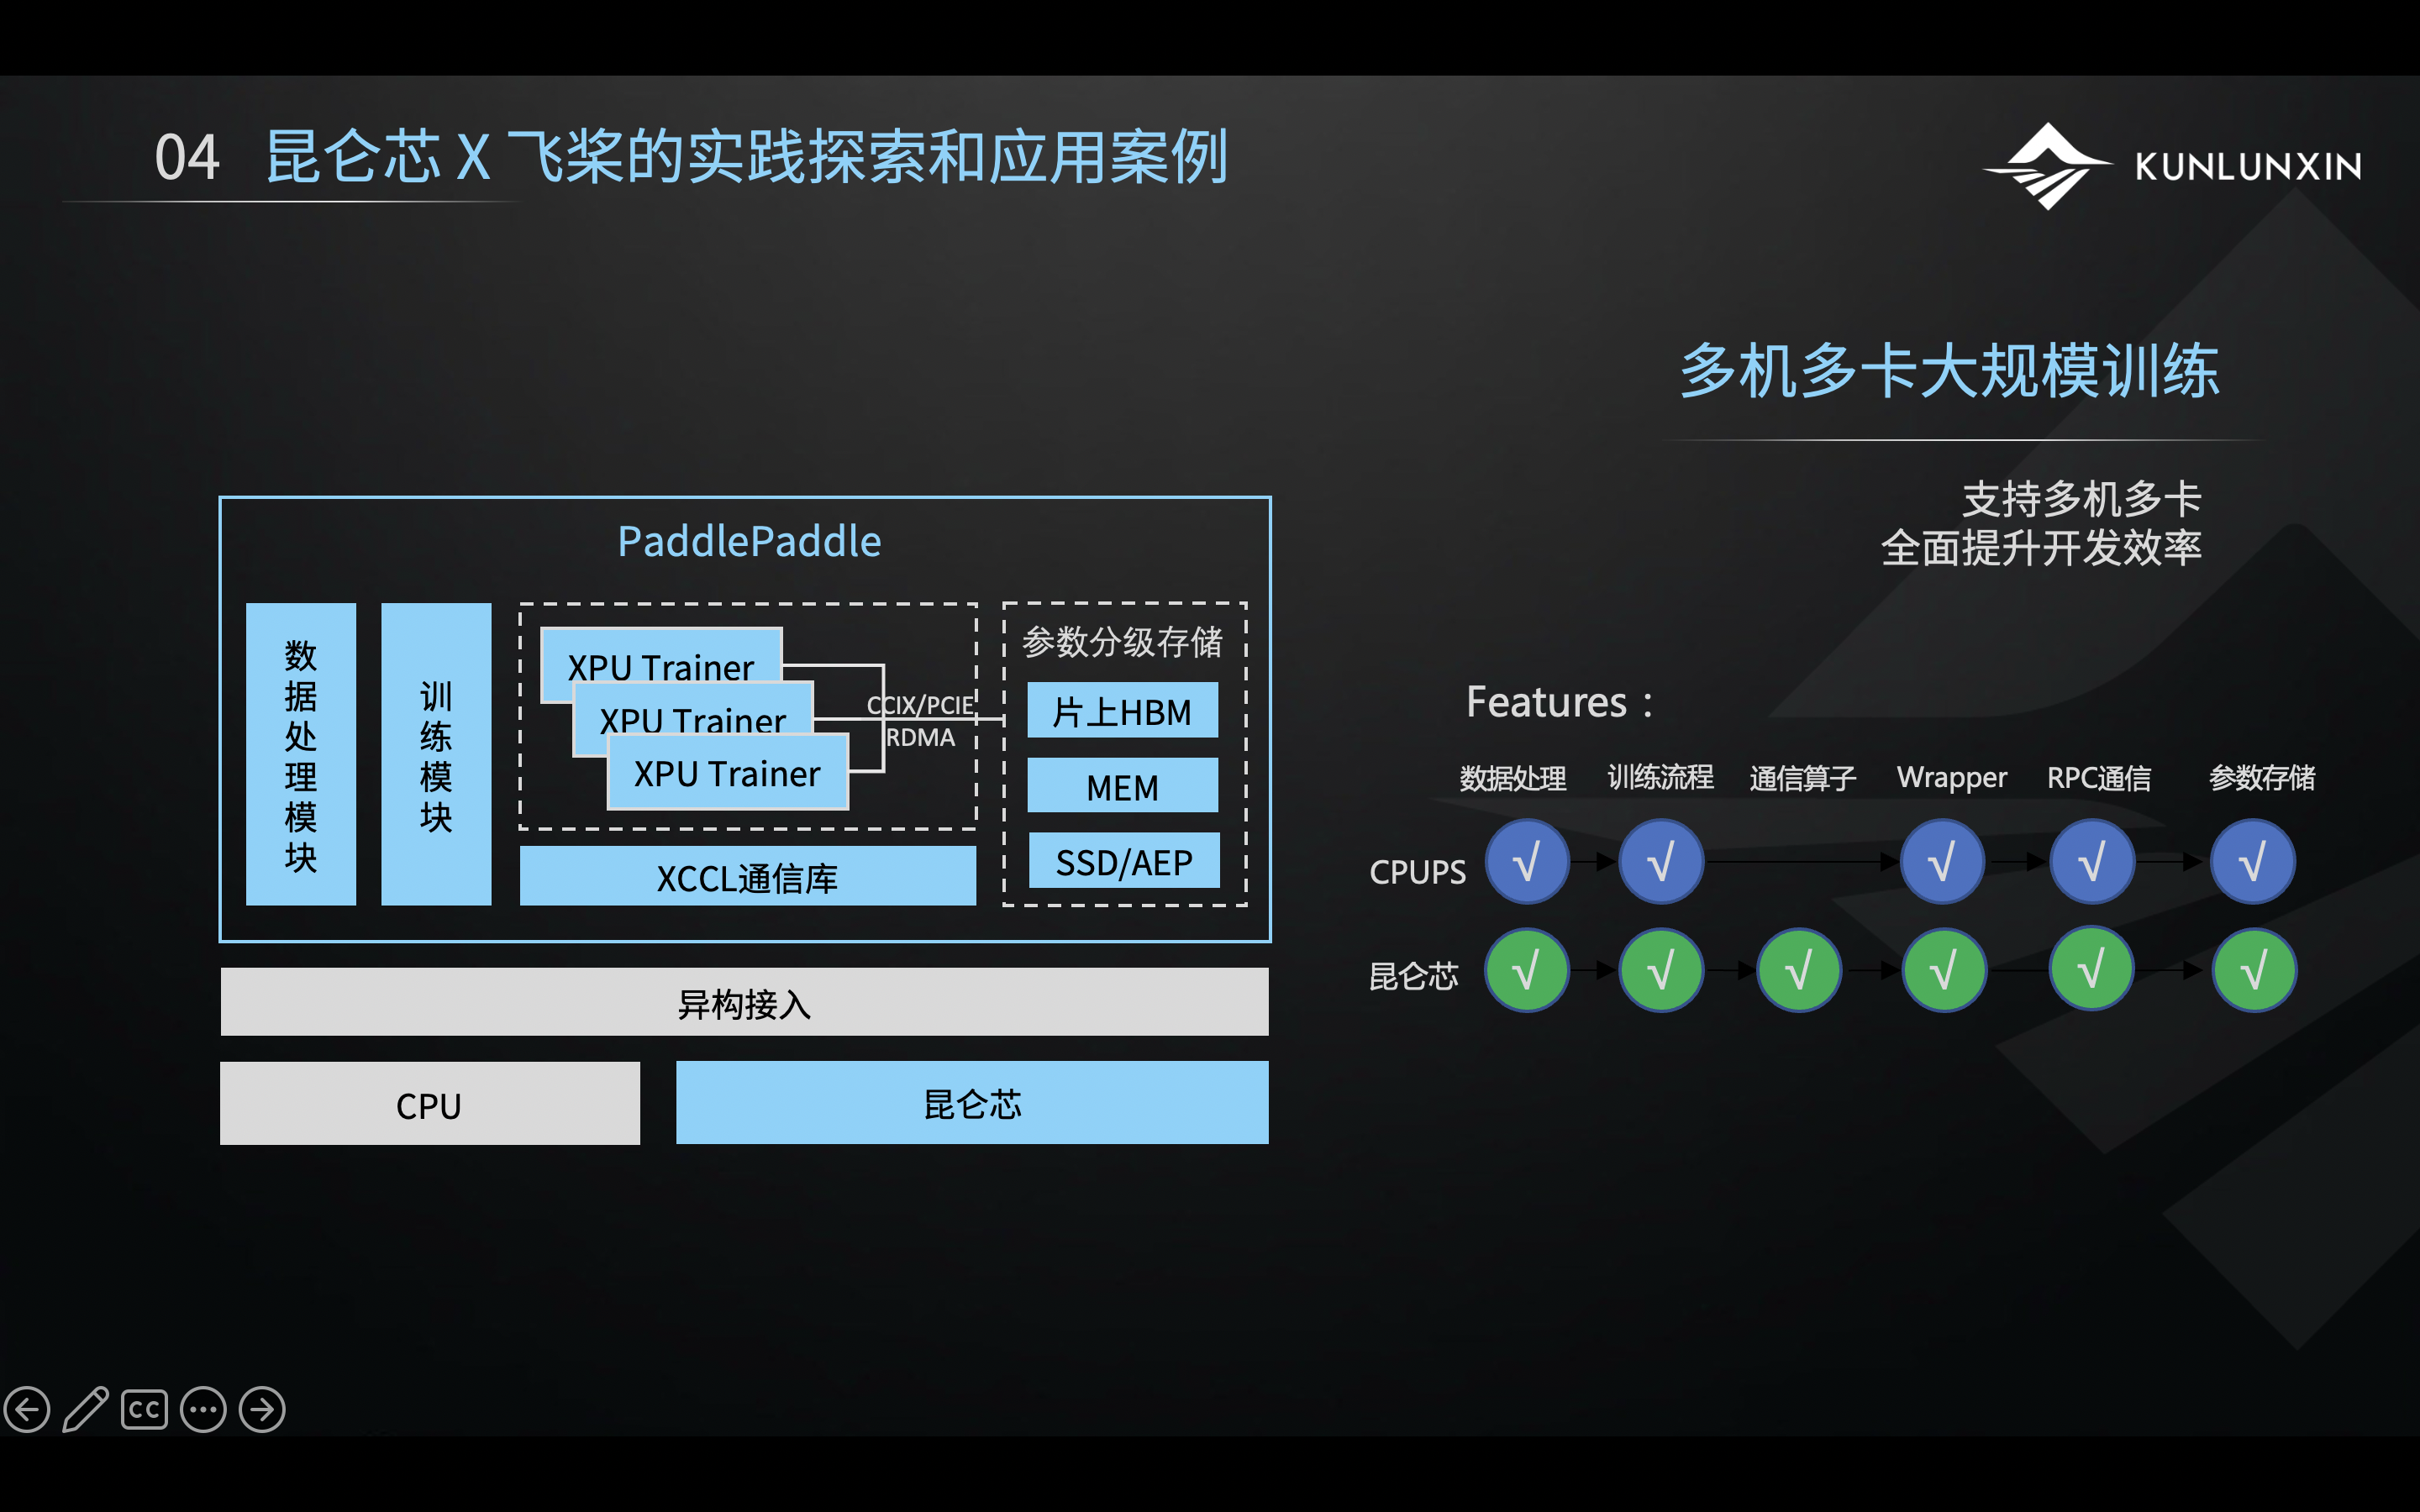Click CPUPS 数据处理 blue checkmark
The width and height of the screenshot is (2420, 1512).
pos(1527,862)
